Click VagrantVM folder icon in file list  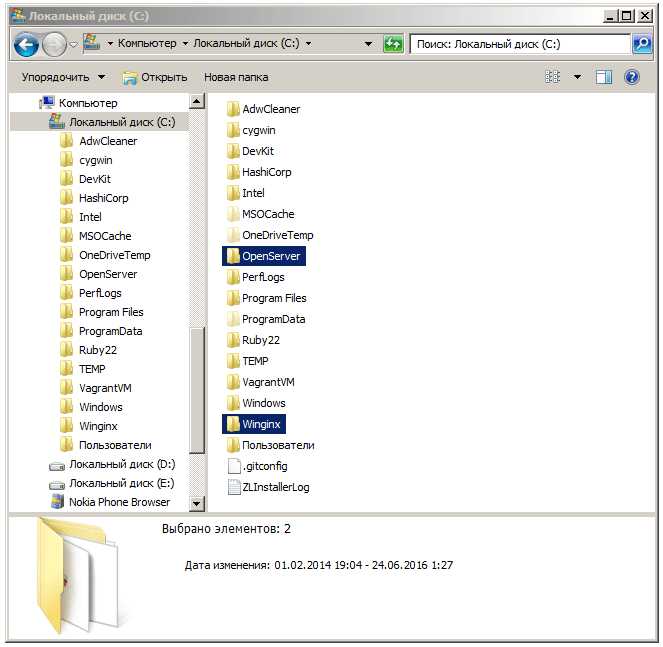coord(233,382)
